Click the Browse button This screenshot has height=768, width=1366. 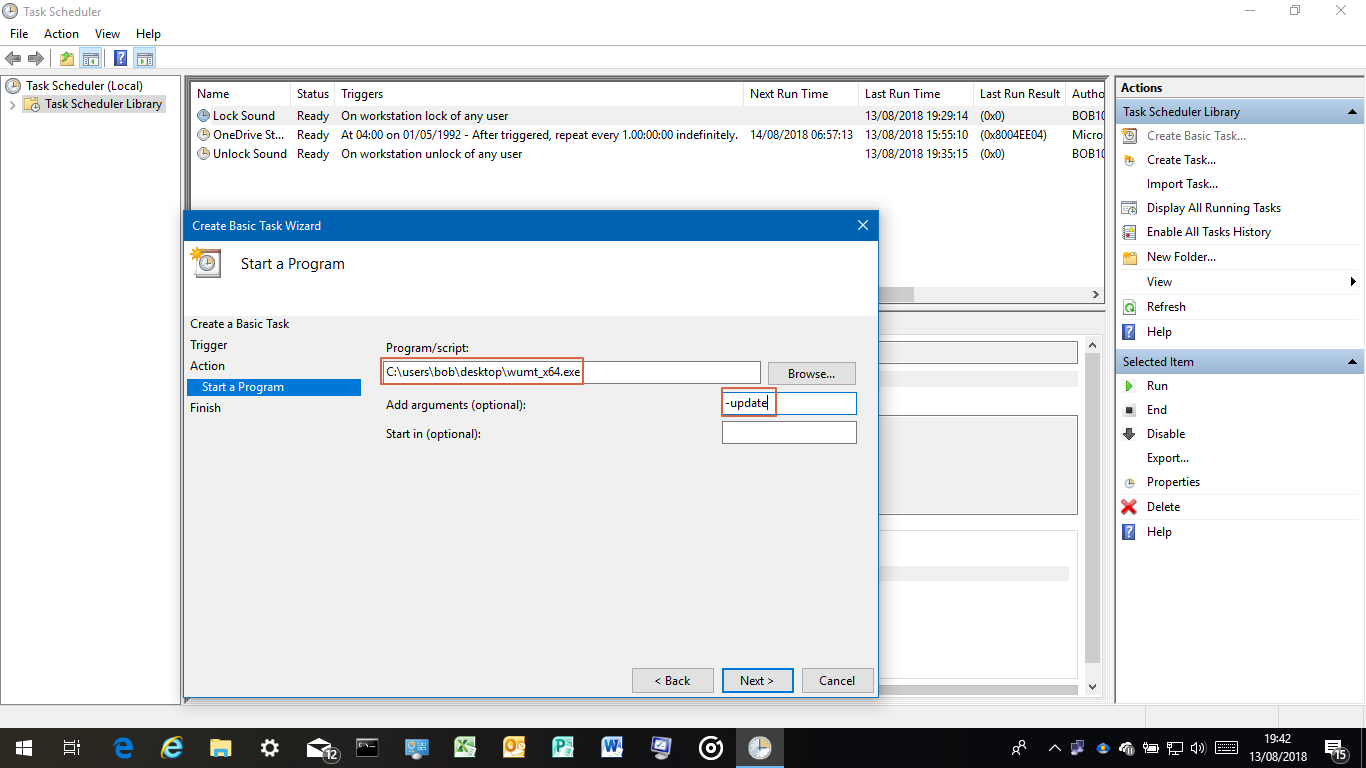(811, 374)
